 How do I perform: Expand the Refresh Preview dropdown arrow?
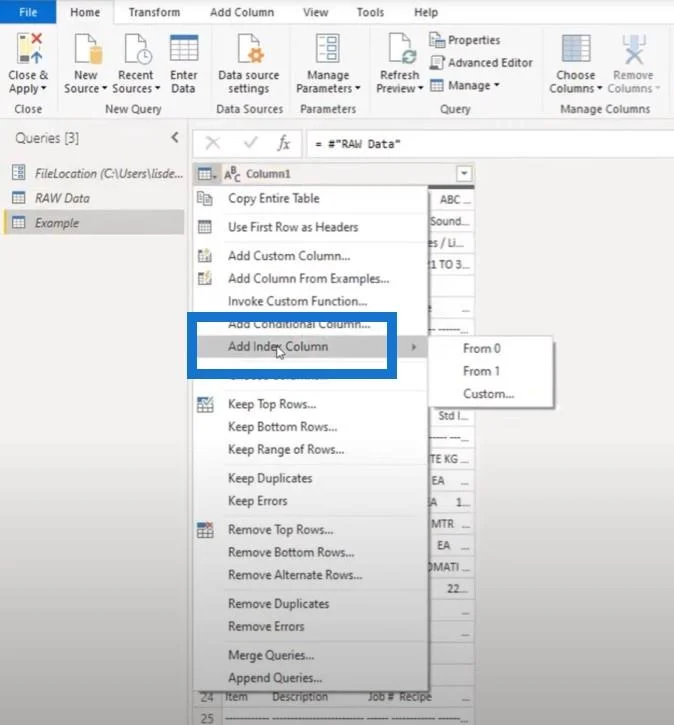tap(420, 88)
